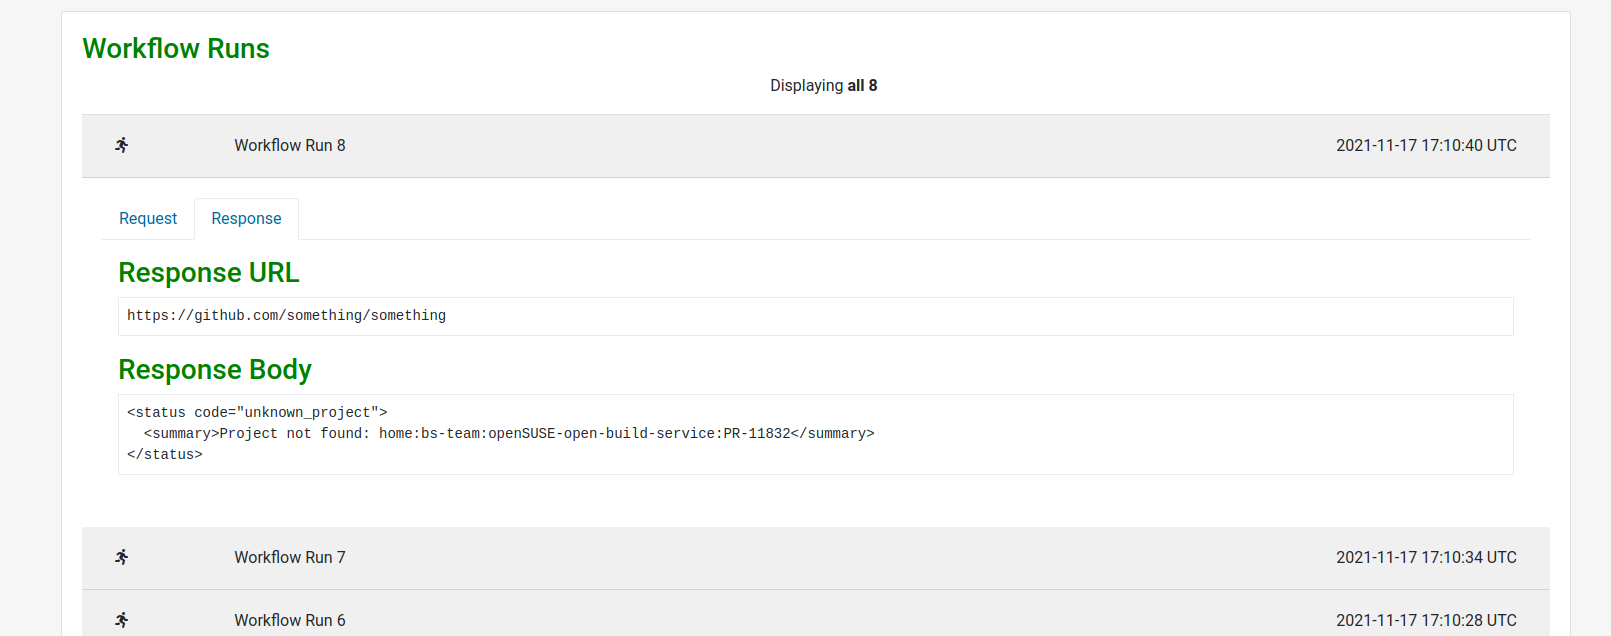Expand the Workflow Run 7 entry
The width and height of the screenshot is (1611, 636).
[289, 558]
